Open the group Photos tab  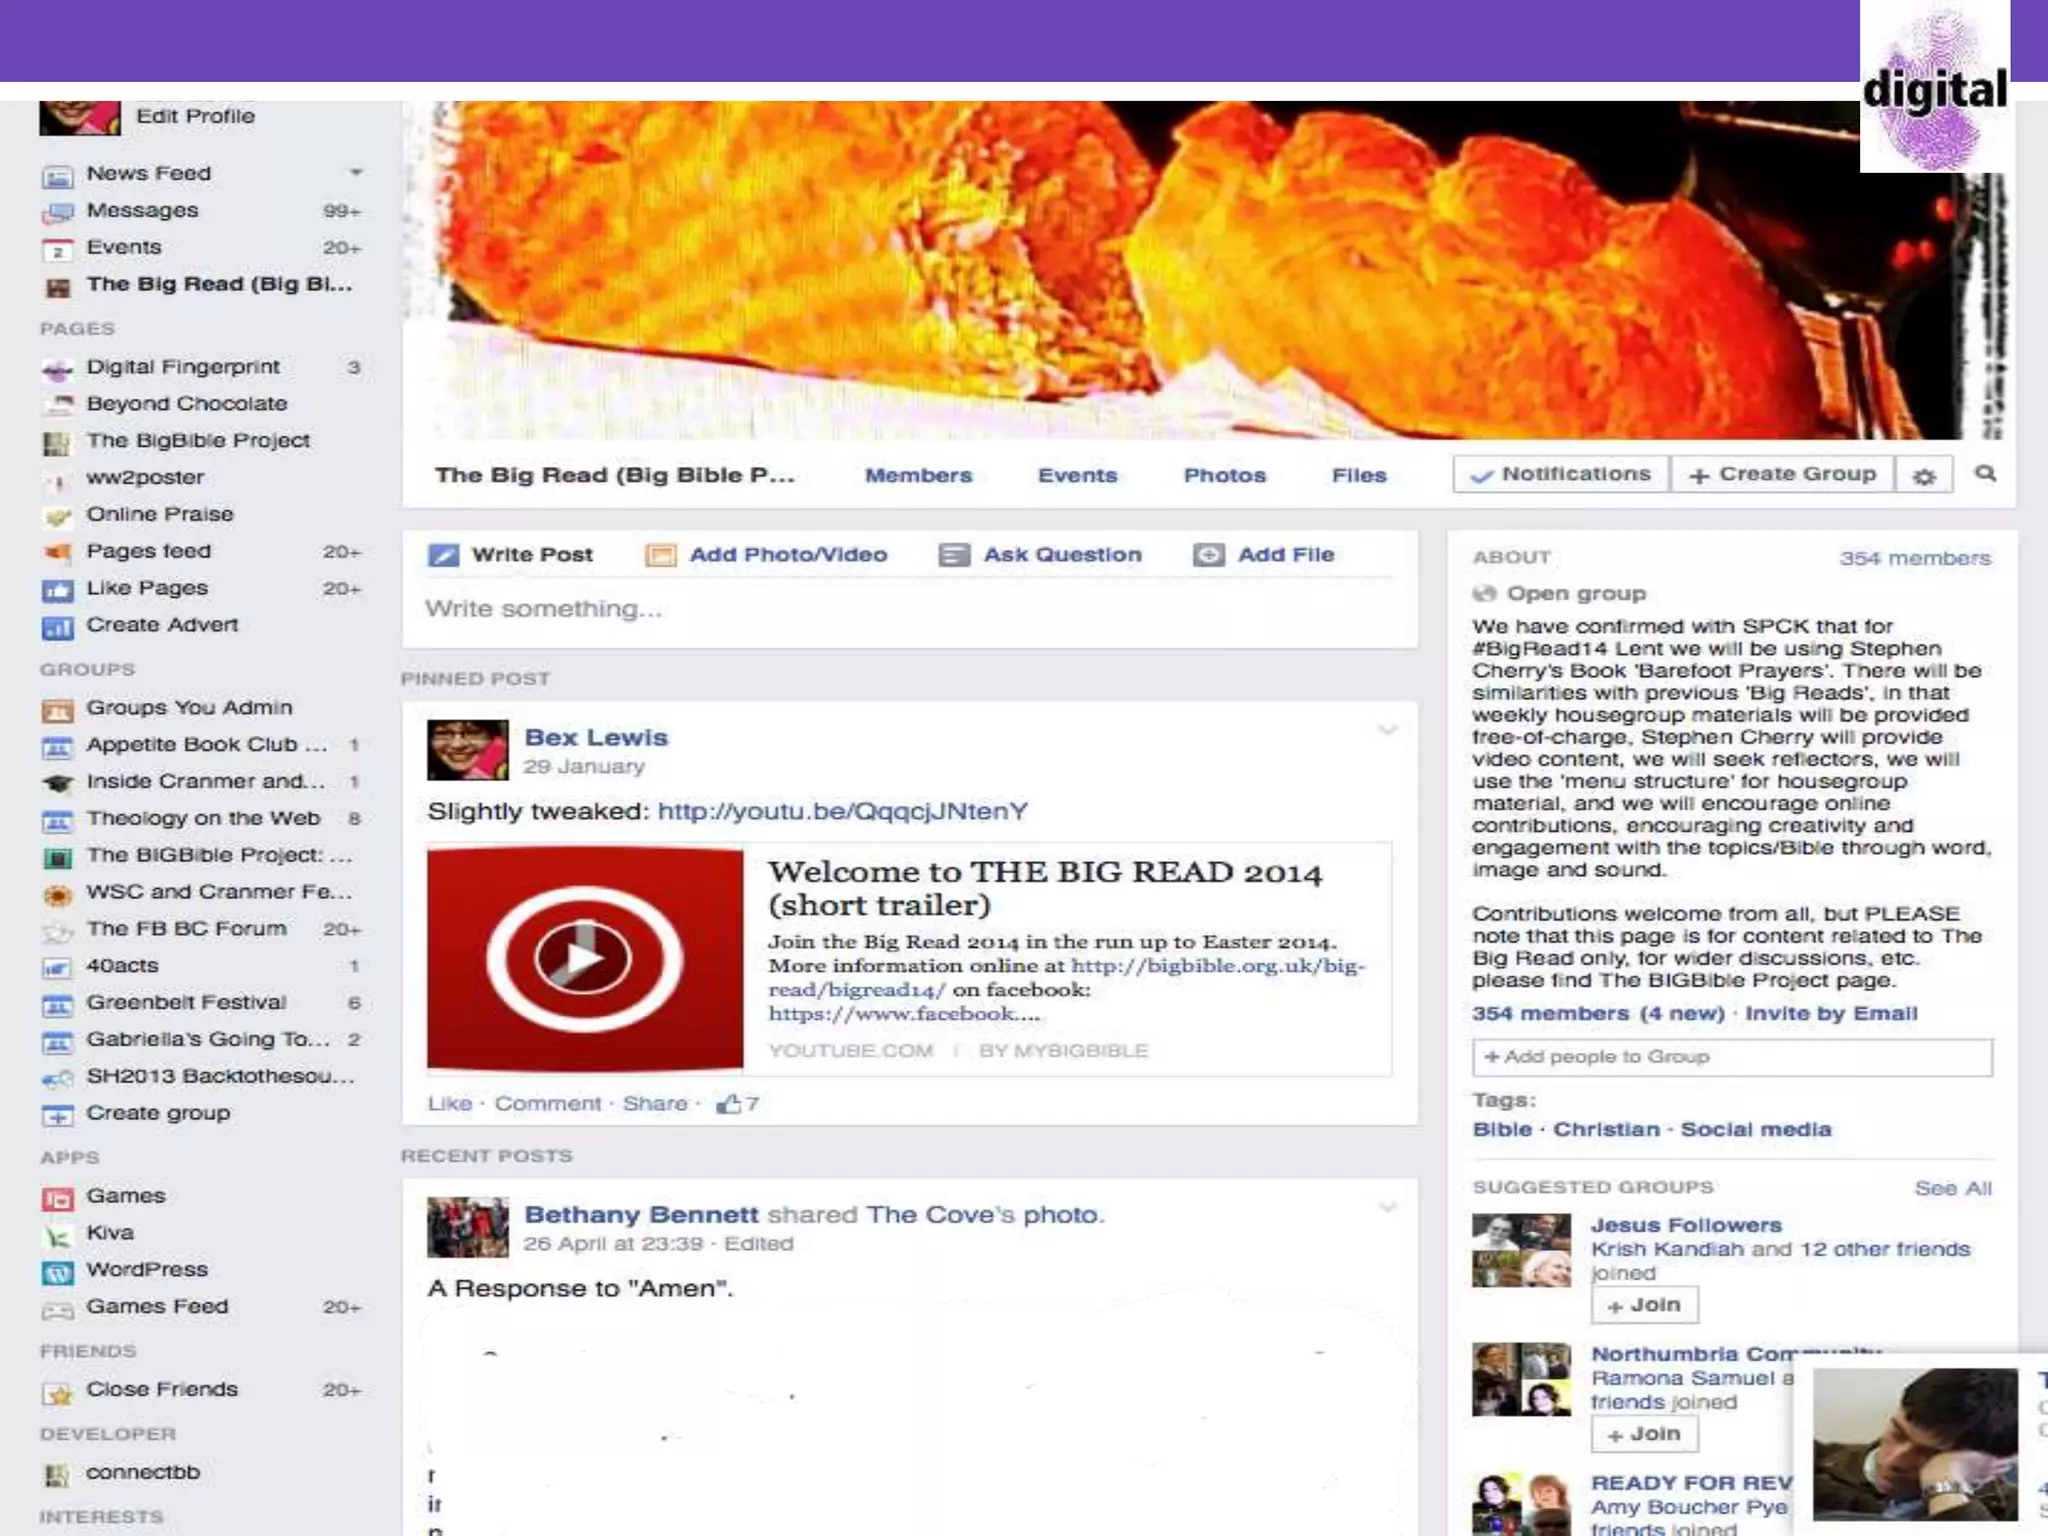pos(1224,476)
